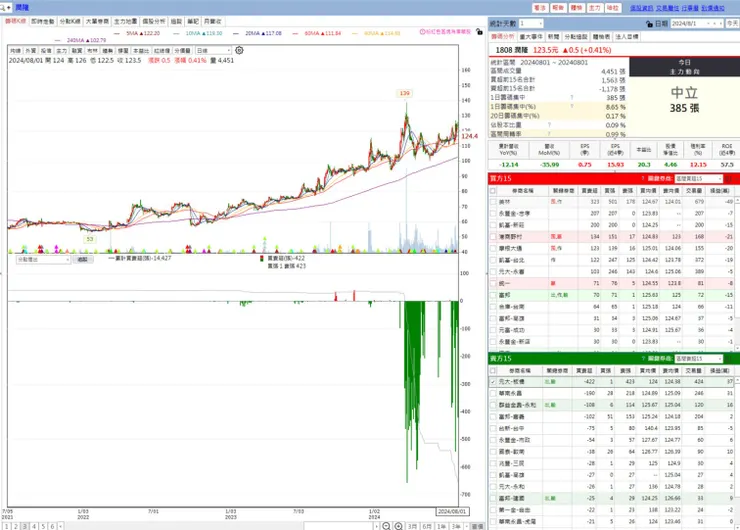Switch to 法人目標 tab
740x530 pixels.
[x=627, y=36]
